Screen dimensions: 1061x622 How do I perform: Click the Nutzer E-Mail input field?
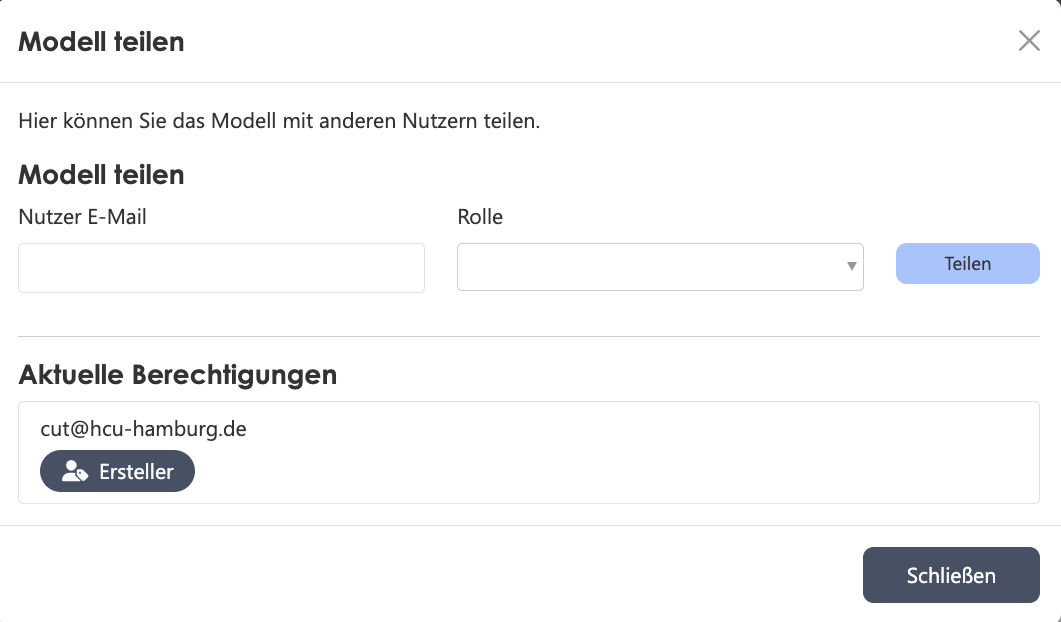click(221, 268)
